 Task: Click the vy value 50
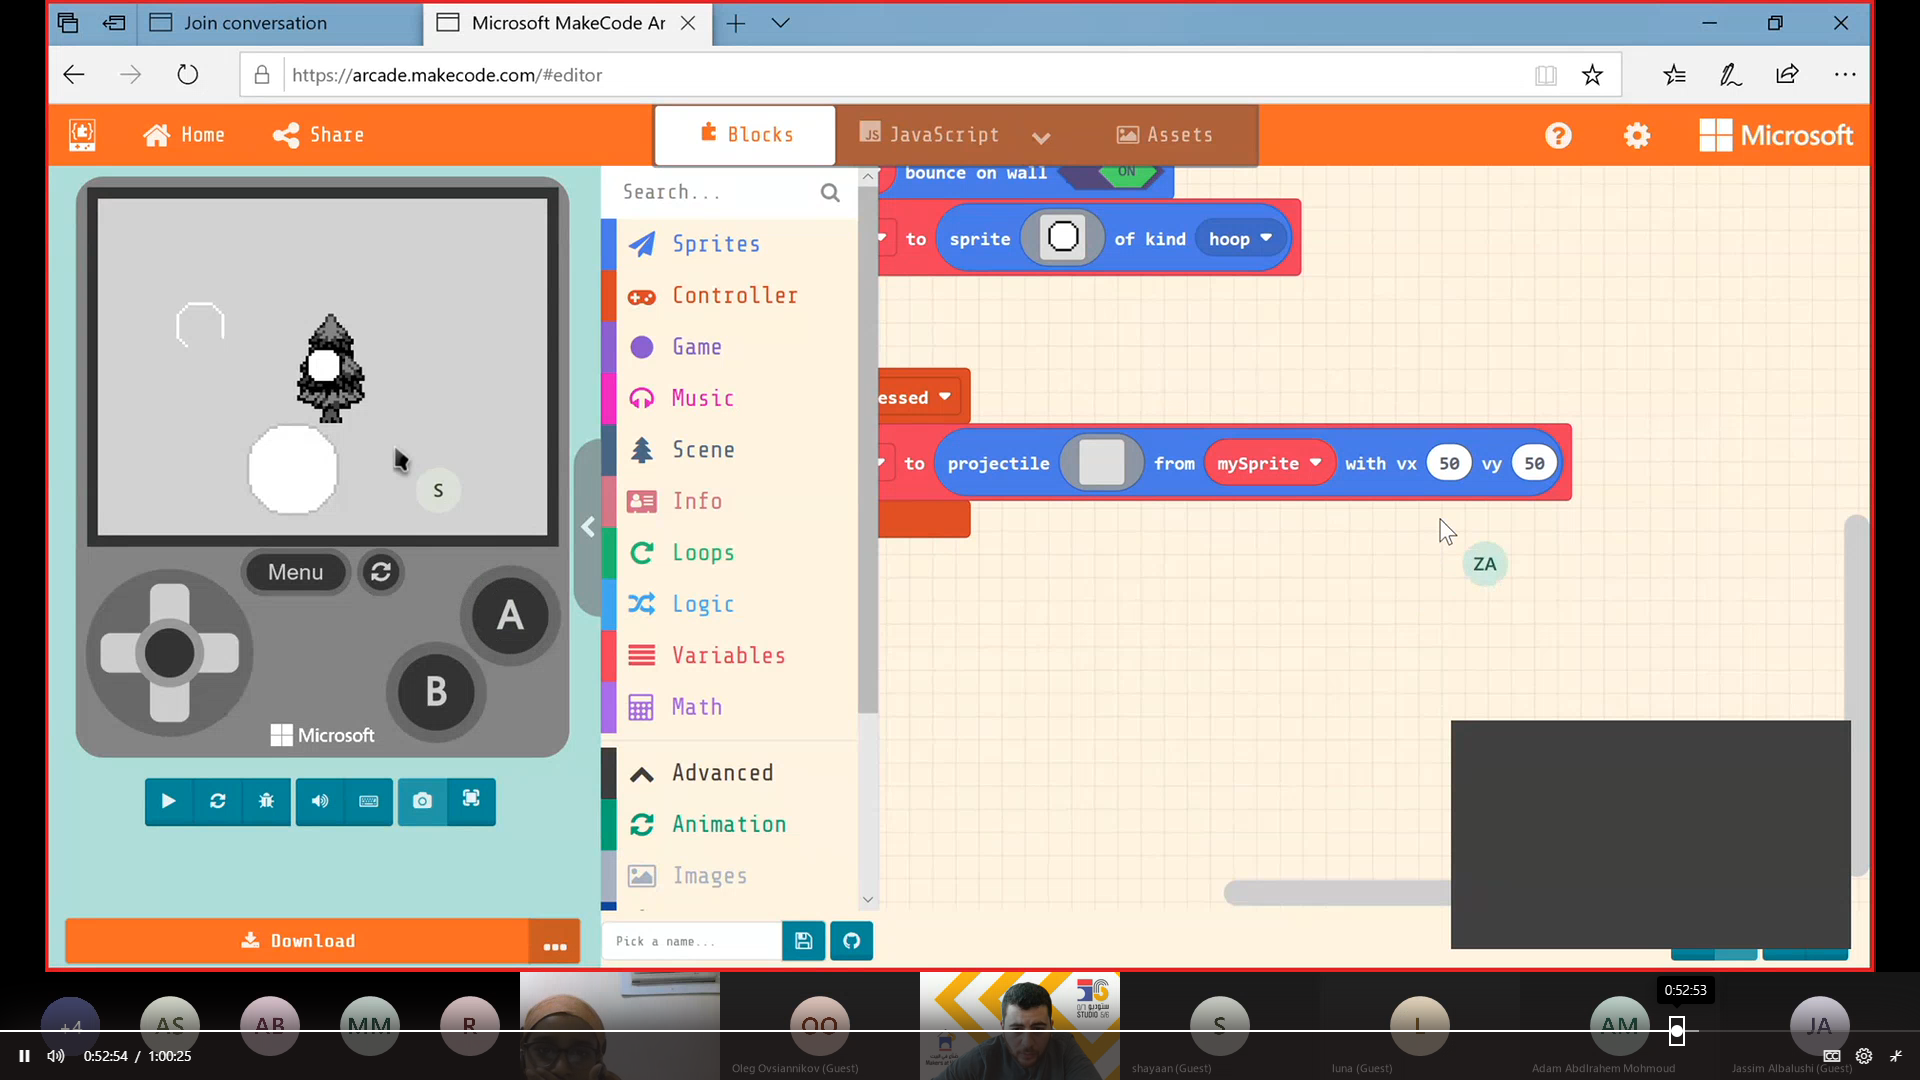tap(1534, 463)
